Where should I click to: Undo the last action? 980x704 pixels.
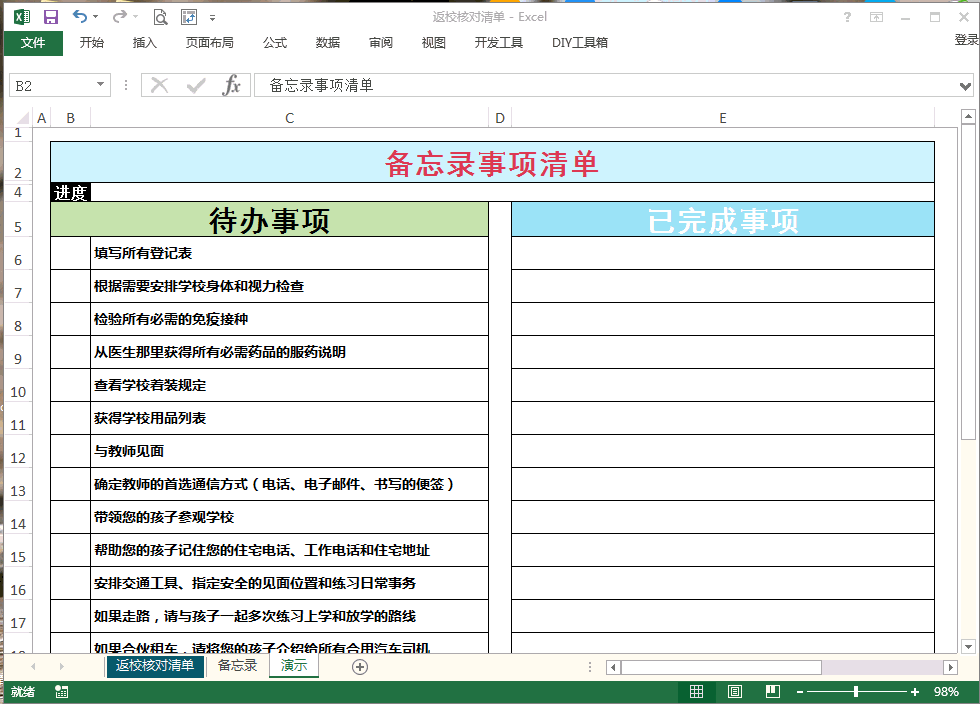tap(79, 16)
